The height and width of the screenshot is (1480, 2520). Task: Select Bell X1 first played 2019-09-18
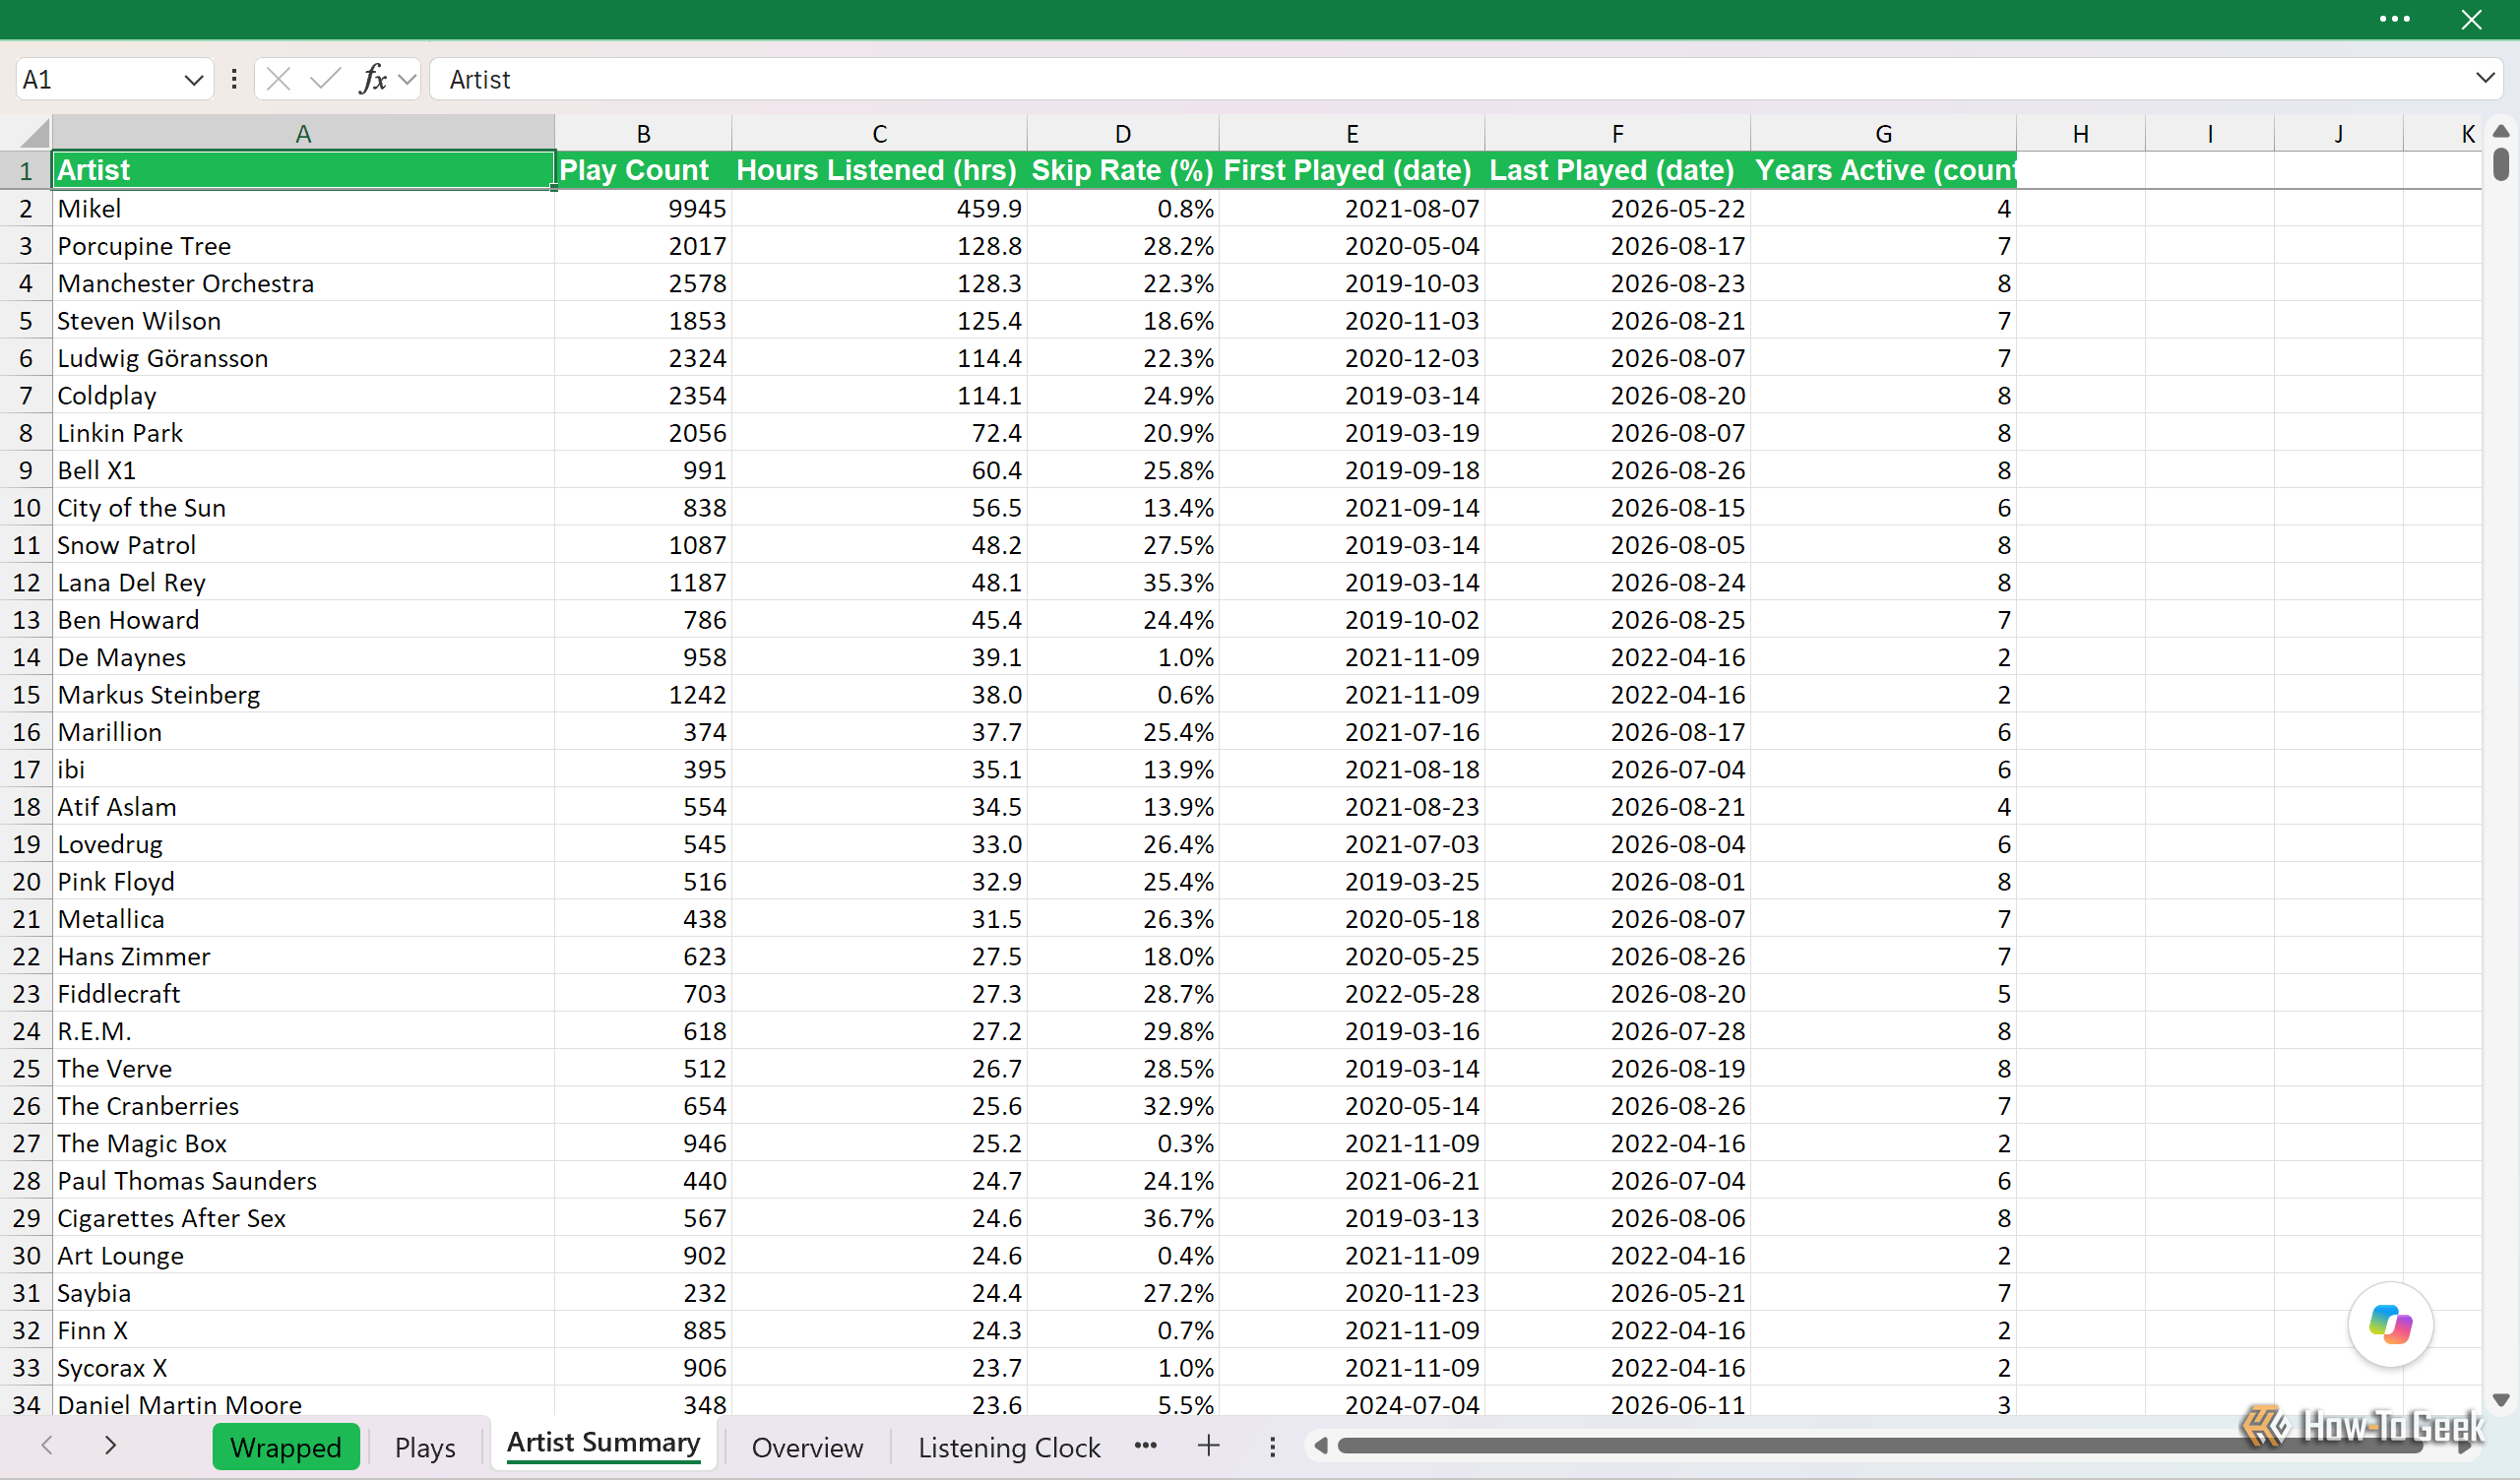1352,470
